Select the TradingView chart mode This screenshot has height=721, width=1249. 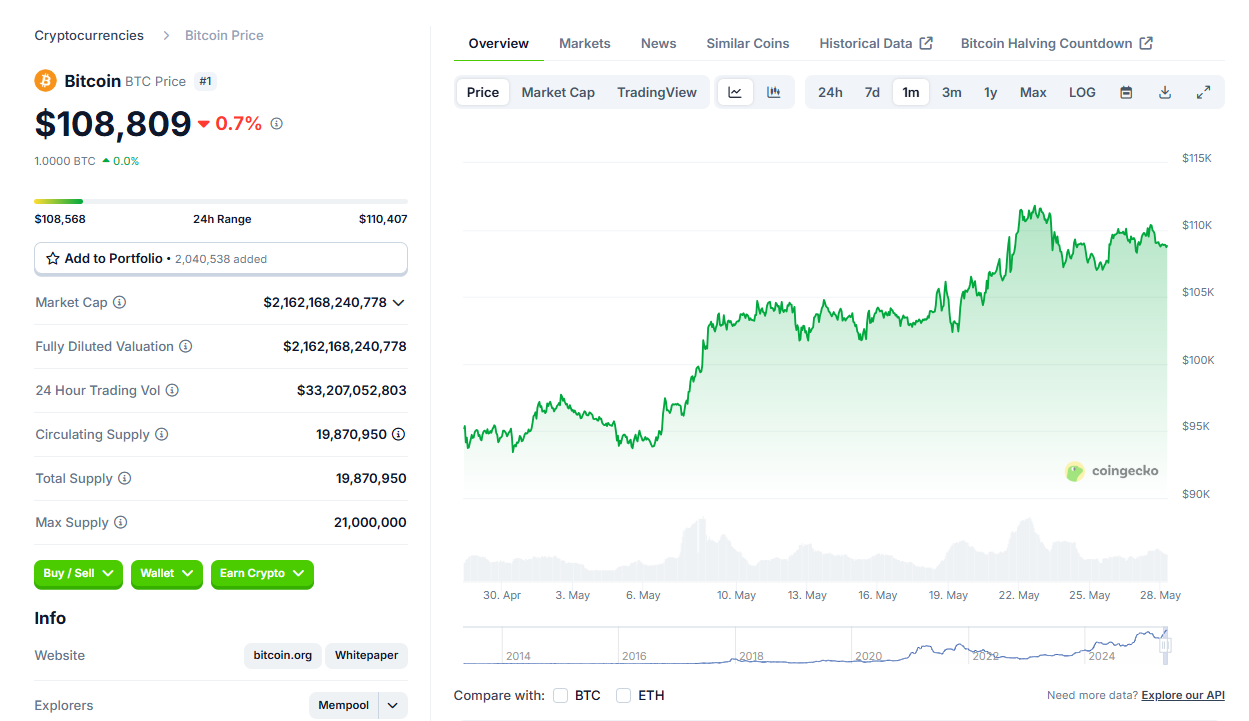coord(657,92)
